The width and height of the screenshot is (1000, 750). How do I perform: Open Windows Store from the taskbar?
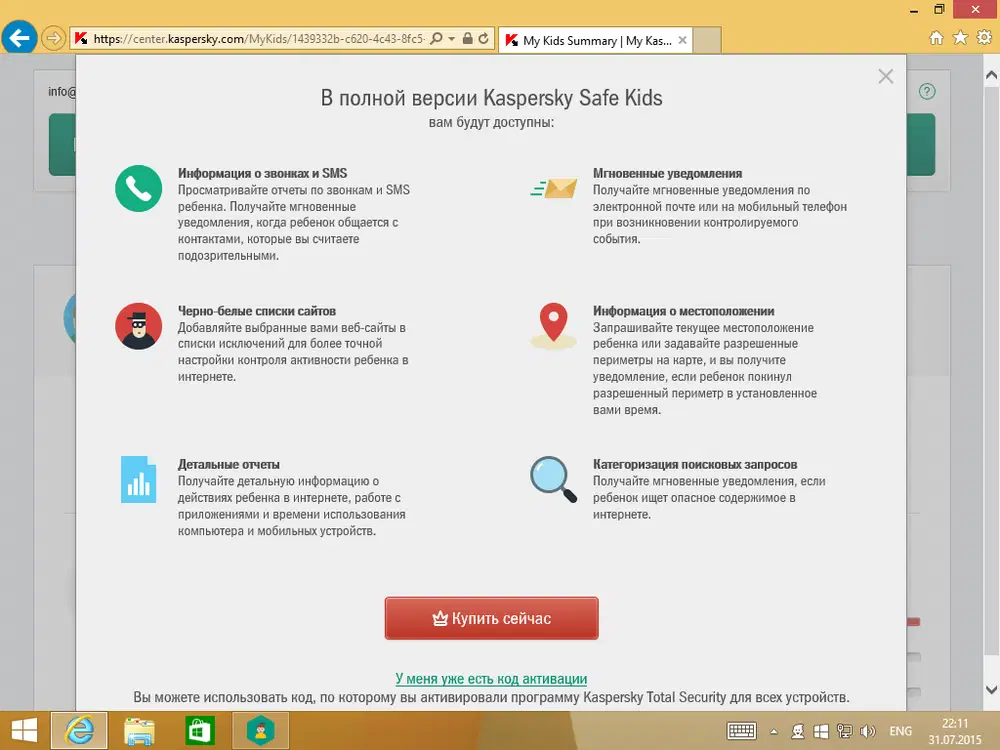200,731
